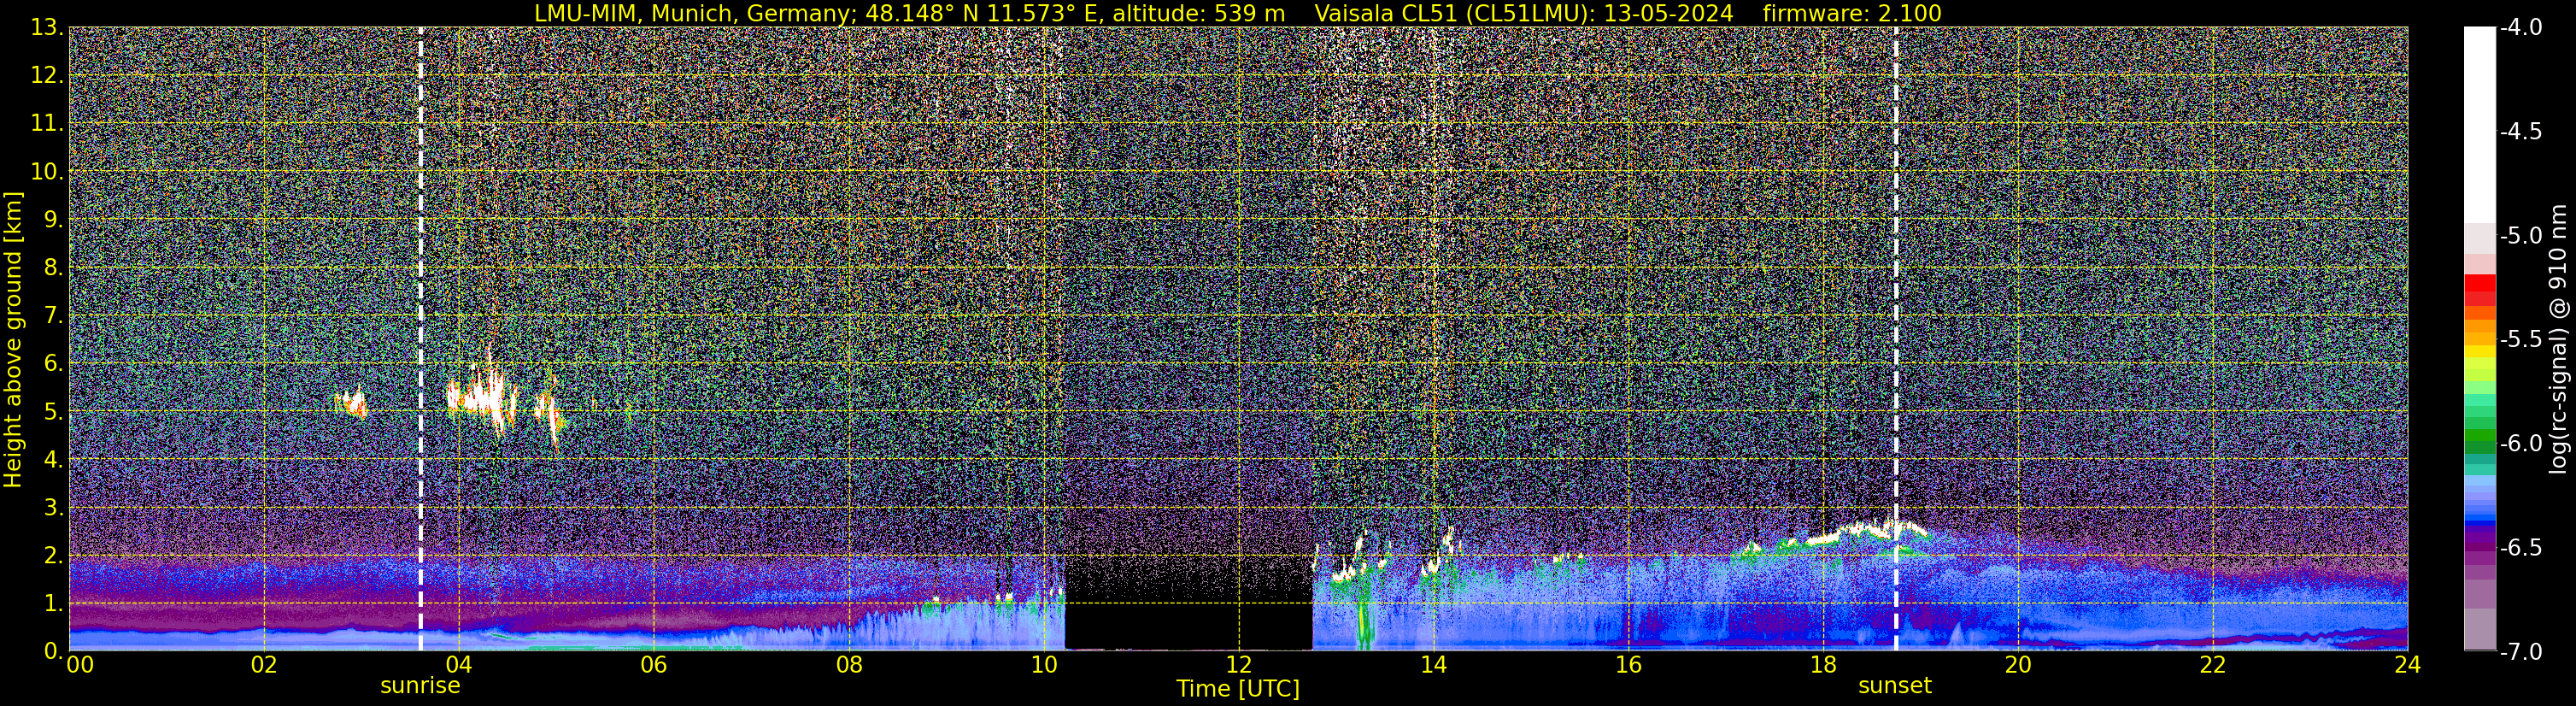Screen dimensions: 2576x706
Task: Click the '02' time tick label
Action: point(263,665)
